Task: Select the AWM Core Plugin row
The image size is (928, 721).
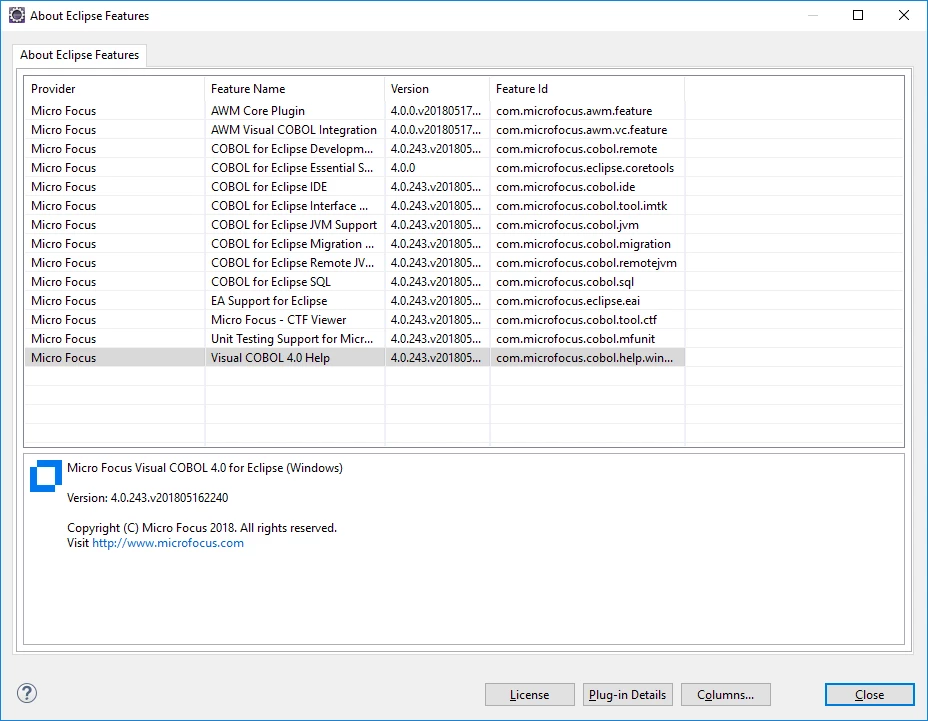Action: [355, 111]
